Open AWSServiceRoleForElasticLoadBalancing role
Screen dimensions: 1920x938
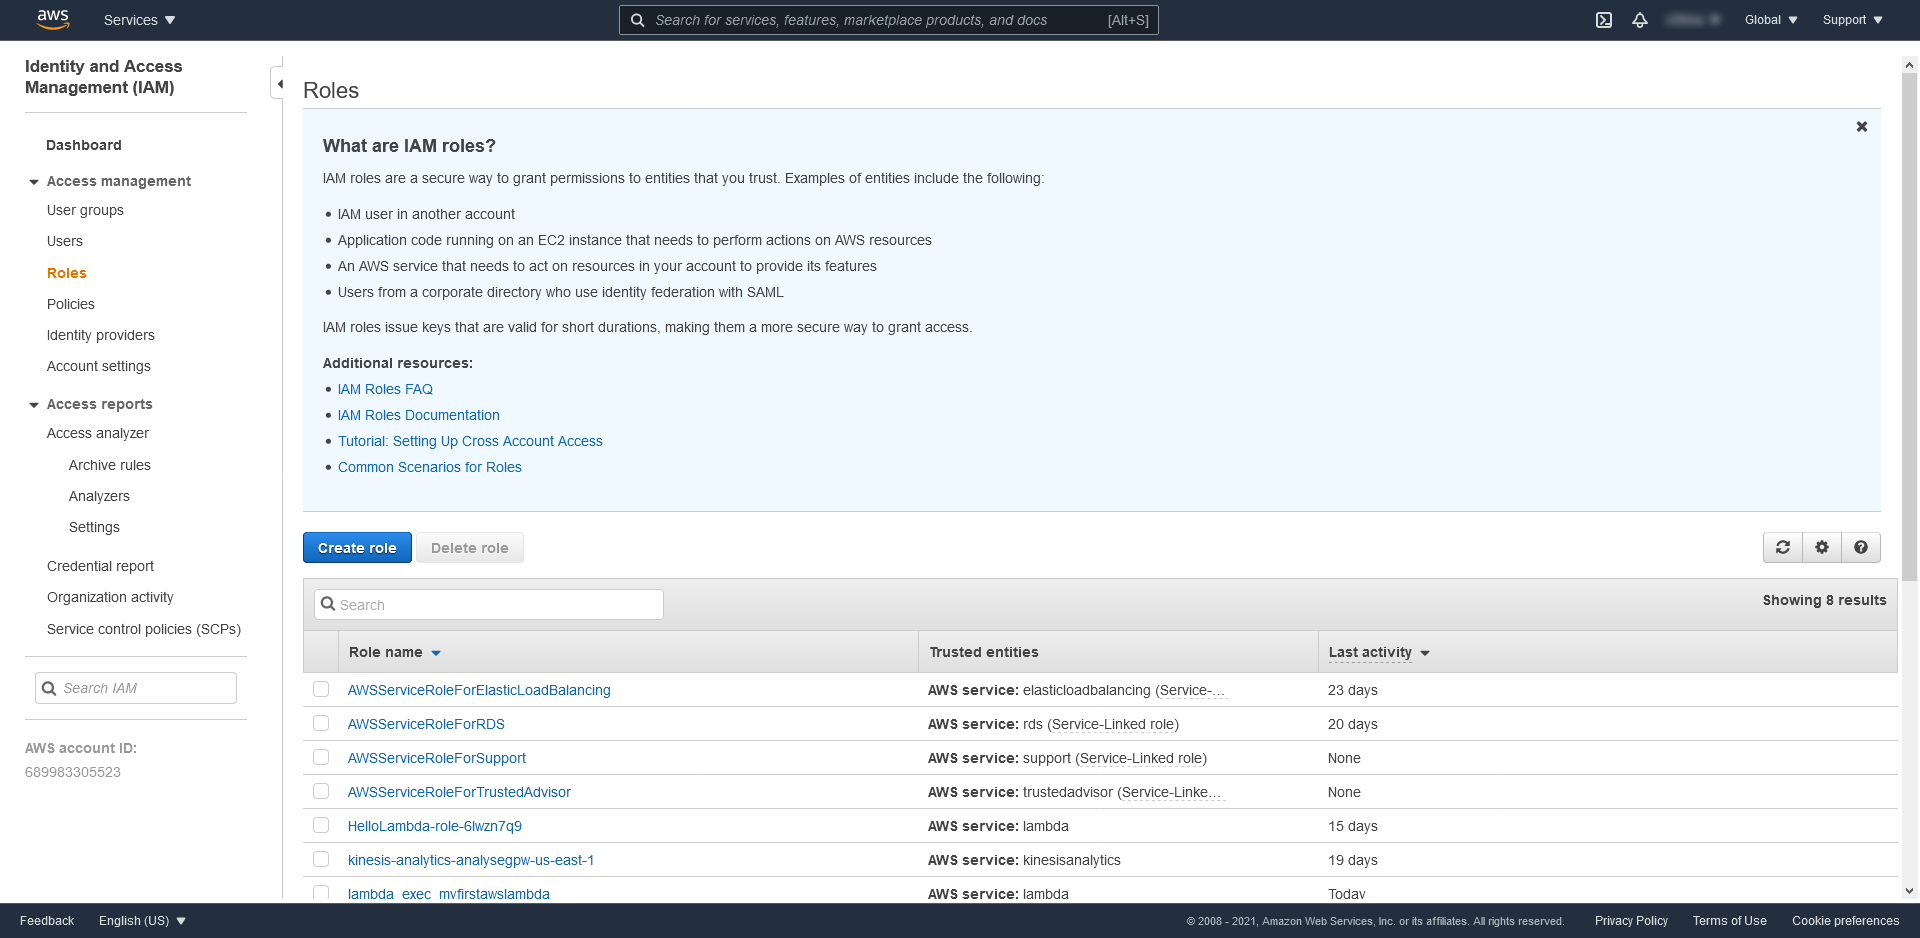coord(479,690)
